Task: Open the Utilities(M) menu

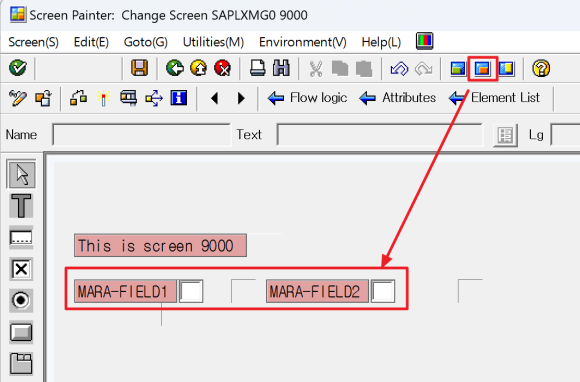Action: pos(213,42)
